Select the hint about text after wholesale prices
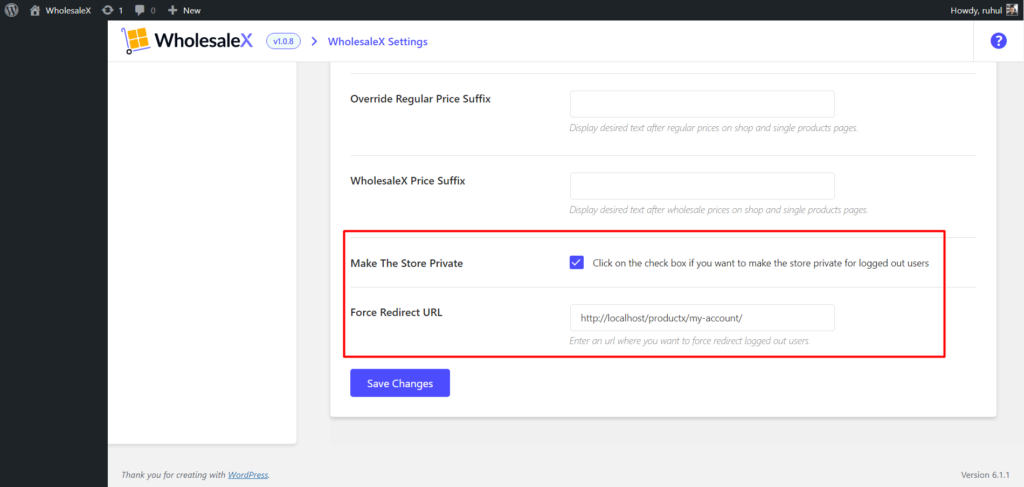1024x487 pixels. 719,210
